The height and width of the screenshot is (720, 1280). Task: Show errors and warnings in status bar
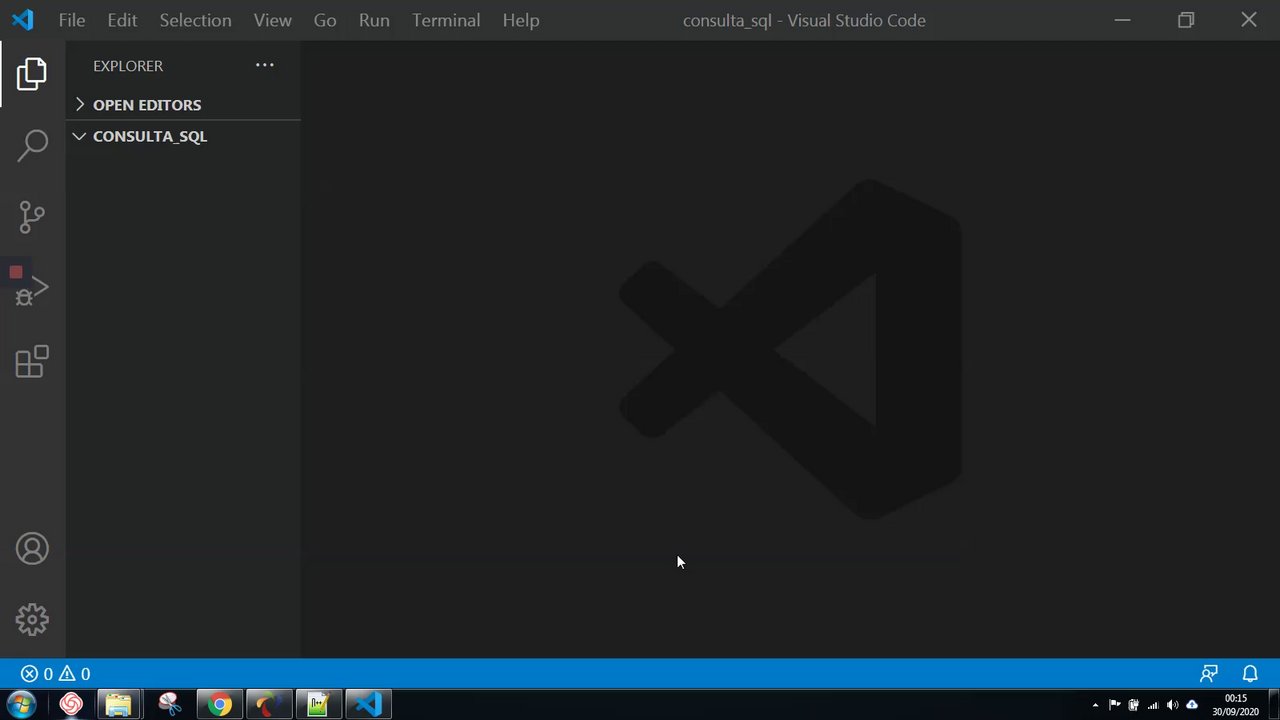click(56, 674)
